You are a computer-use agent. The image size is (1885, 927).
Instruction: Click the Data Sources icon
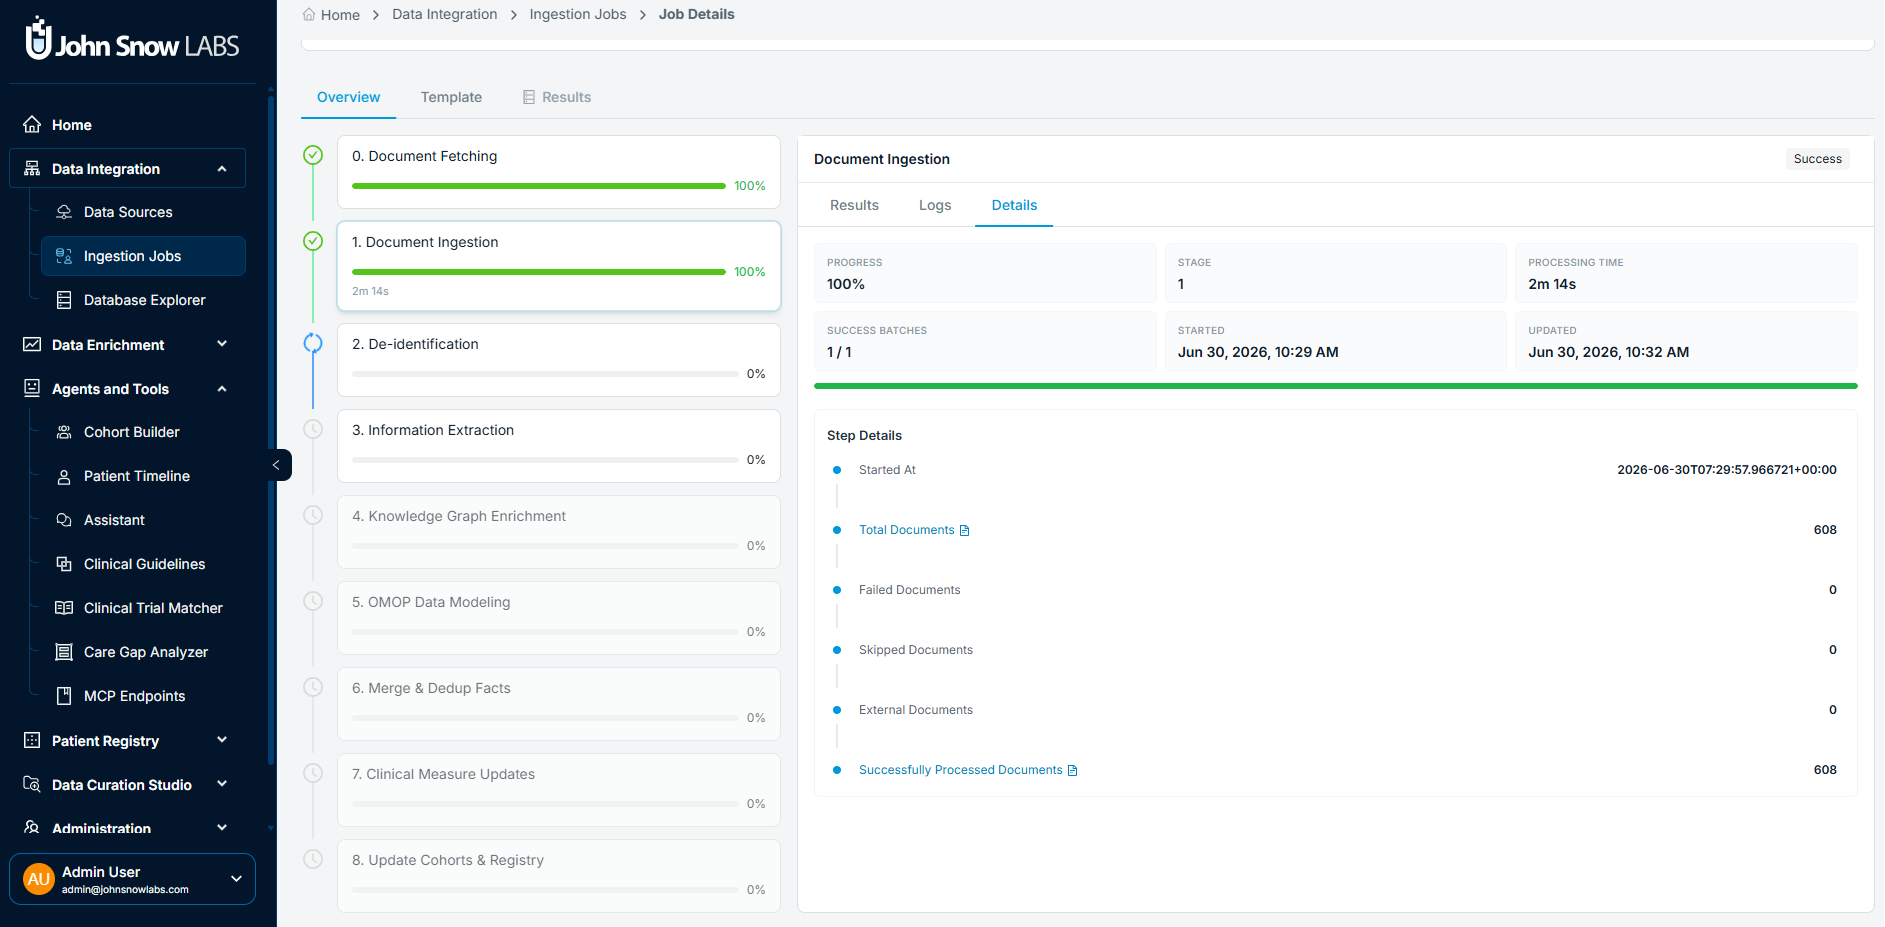pos(64,212)
